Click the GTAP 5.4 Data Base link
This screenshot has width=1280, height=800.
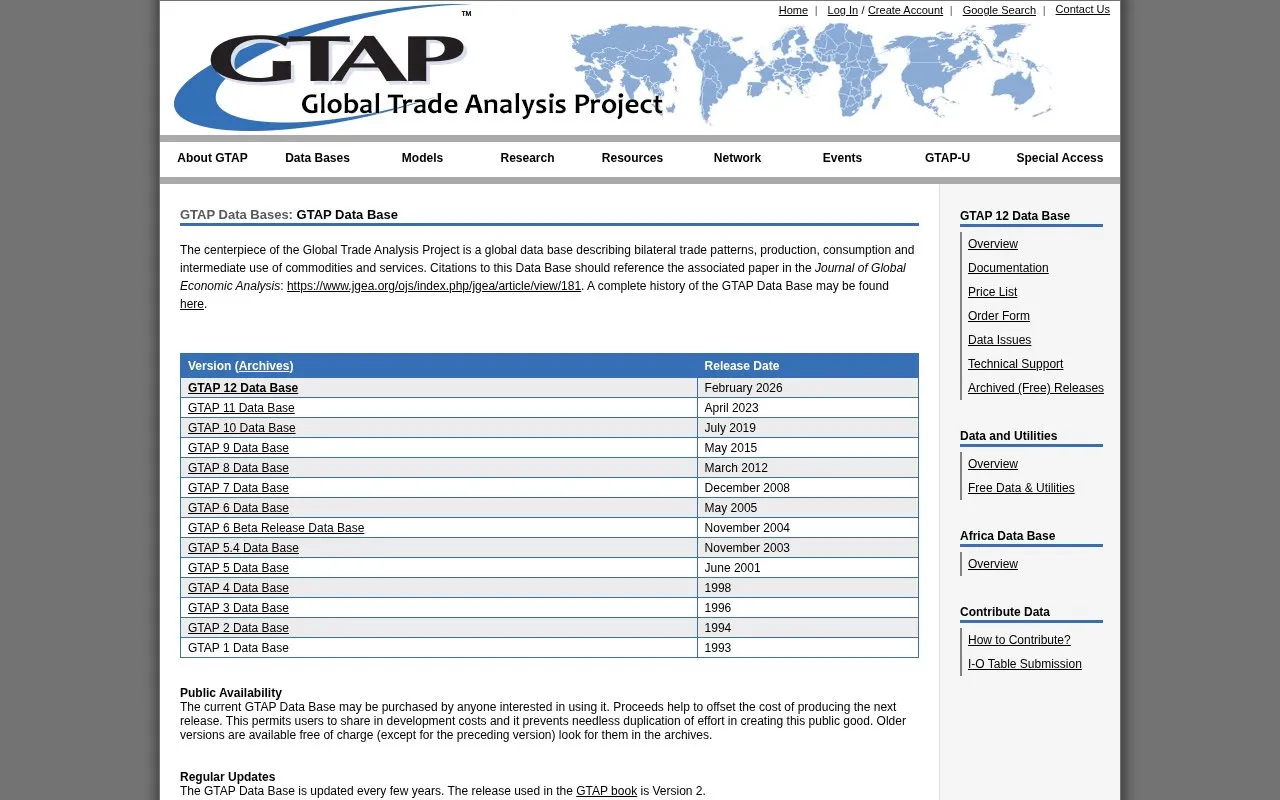(x=243, y=548)
